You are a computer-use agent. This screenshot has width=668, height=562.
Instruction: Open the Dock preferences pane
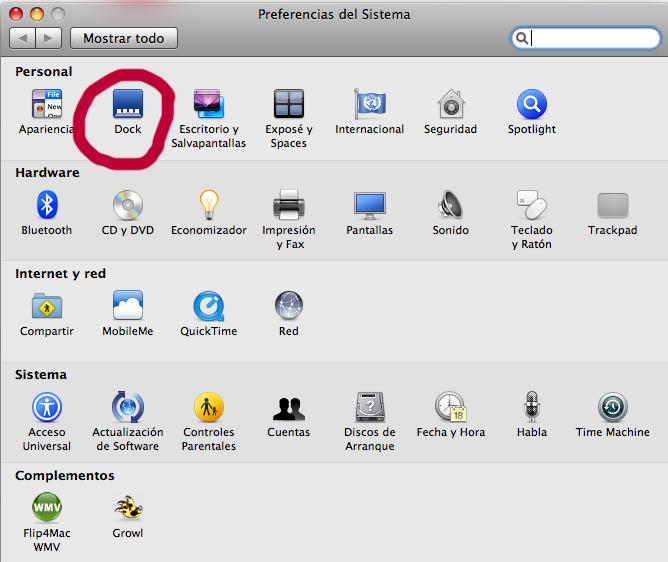(x=128, y=105)
